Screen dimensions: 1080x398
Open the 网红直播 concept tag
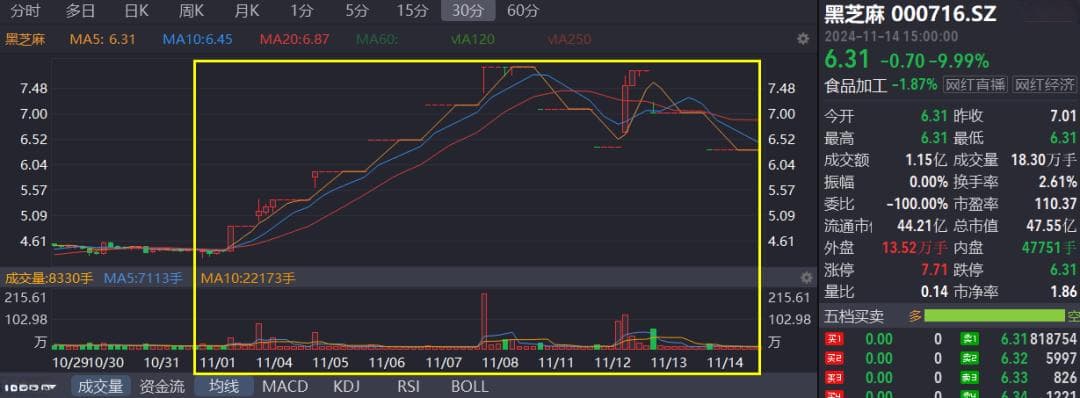point(975,85)
